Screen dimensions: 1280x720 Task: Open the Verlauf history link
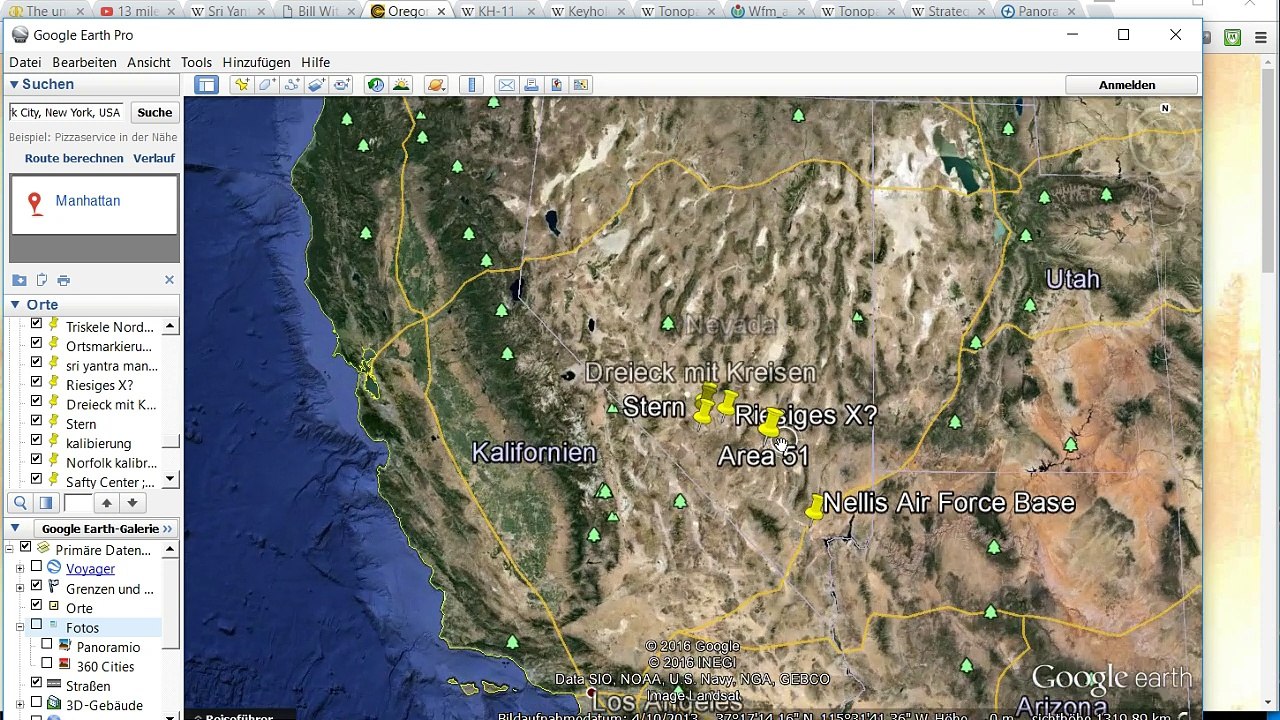pos(154,158)
